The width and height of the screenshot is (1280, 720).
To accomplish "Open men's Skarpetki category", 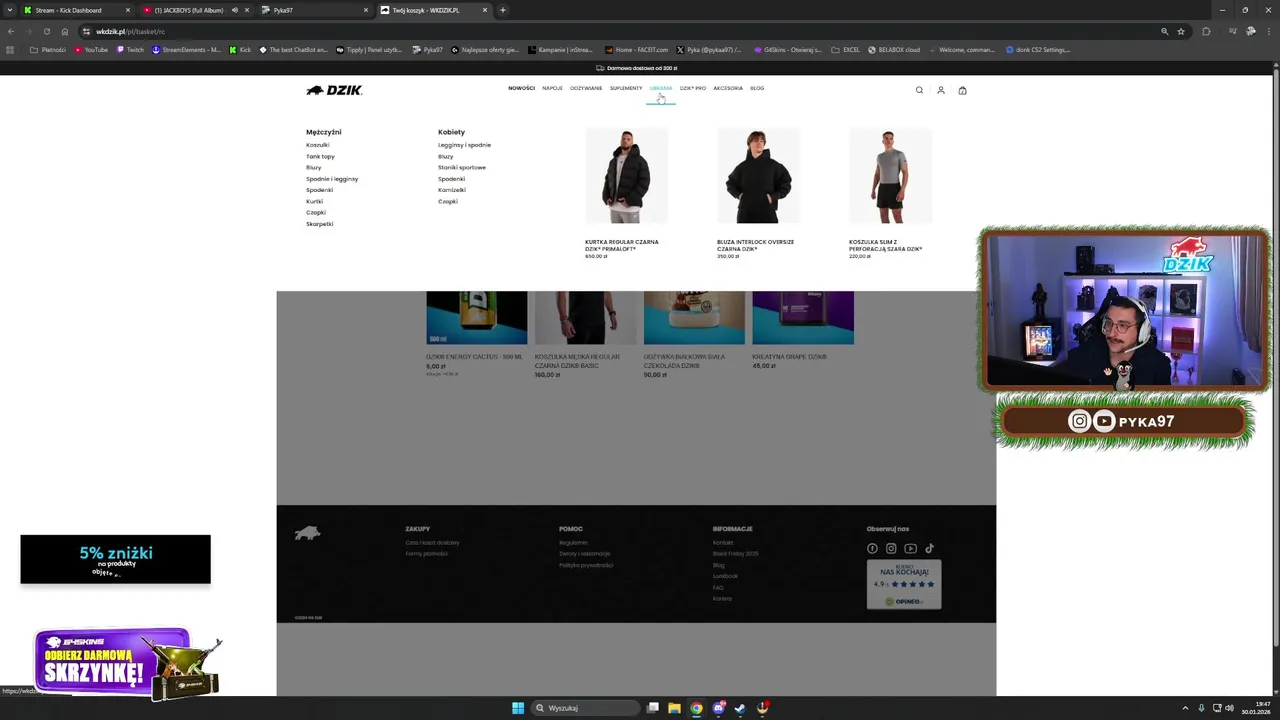I will (320, 224).
